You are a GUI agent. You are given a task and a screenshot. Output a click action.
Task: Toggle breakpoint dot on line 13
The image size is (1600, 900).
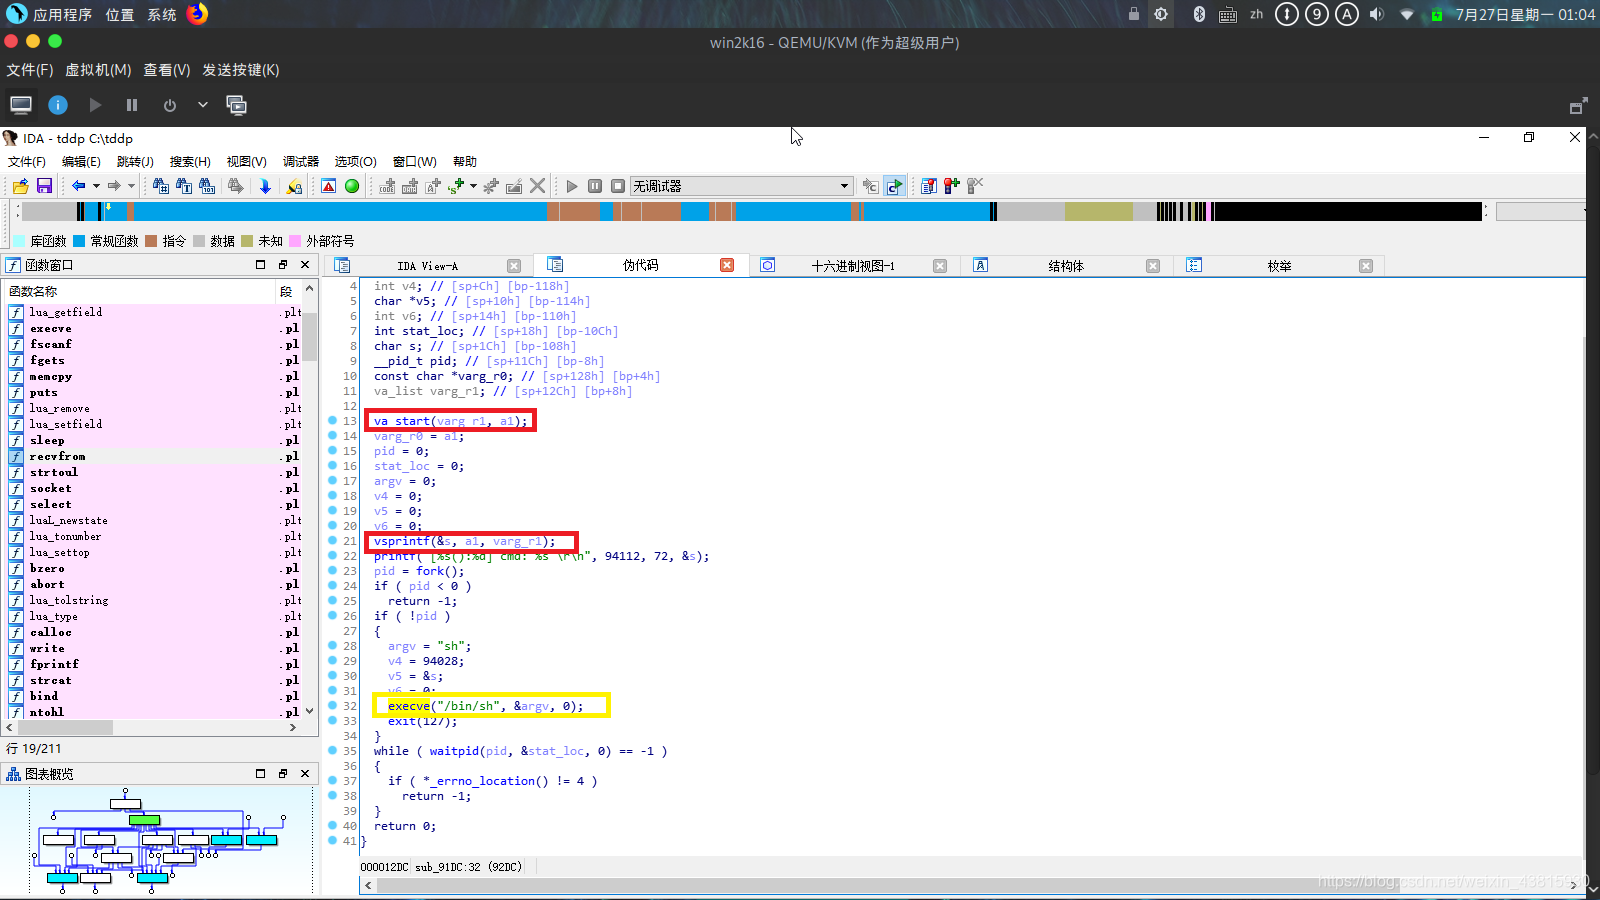coord(332,421)
